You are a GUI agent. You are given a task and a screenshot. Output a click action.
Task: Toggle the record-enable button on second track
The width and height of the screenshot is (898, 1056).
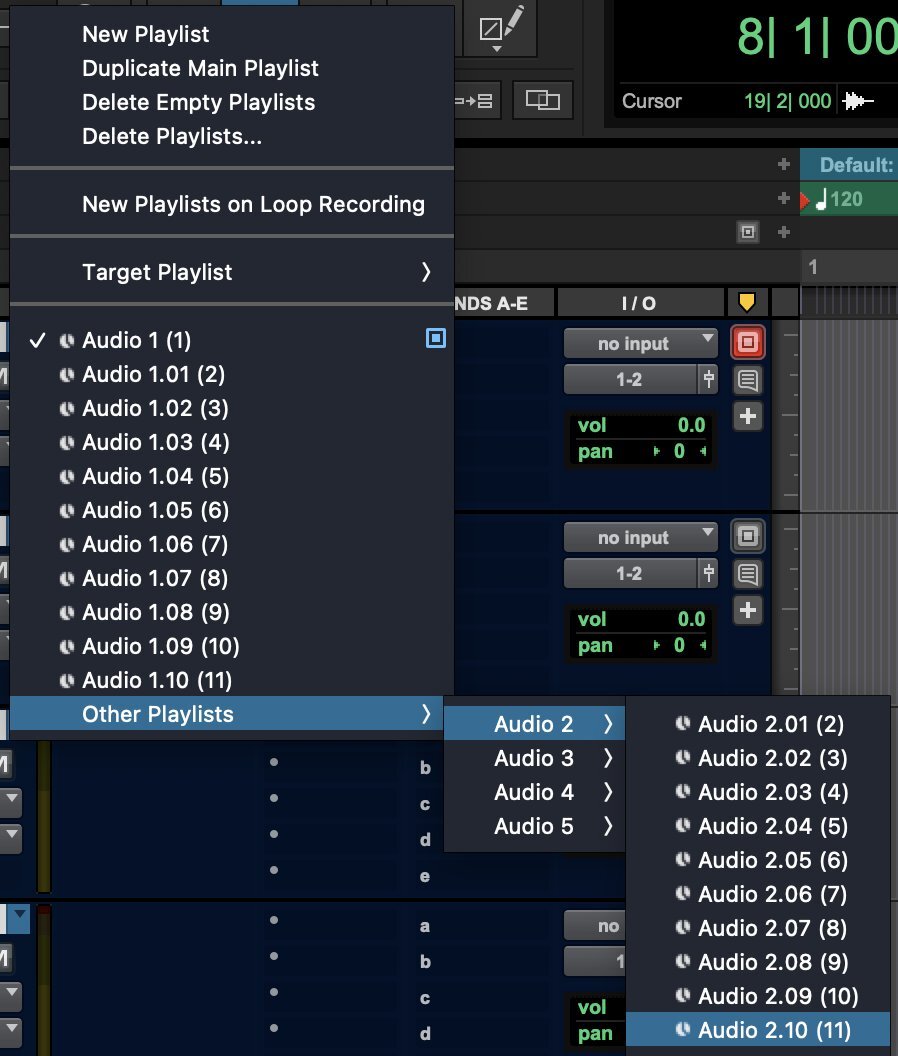pyautogui.click(x=748, y=536)
